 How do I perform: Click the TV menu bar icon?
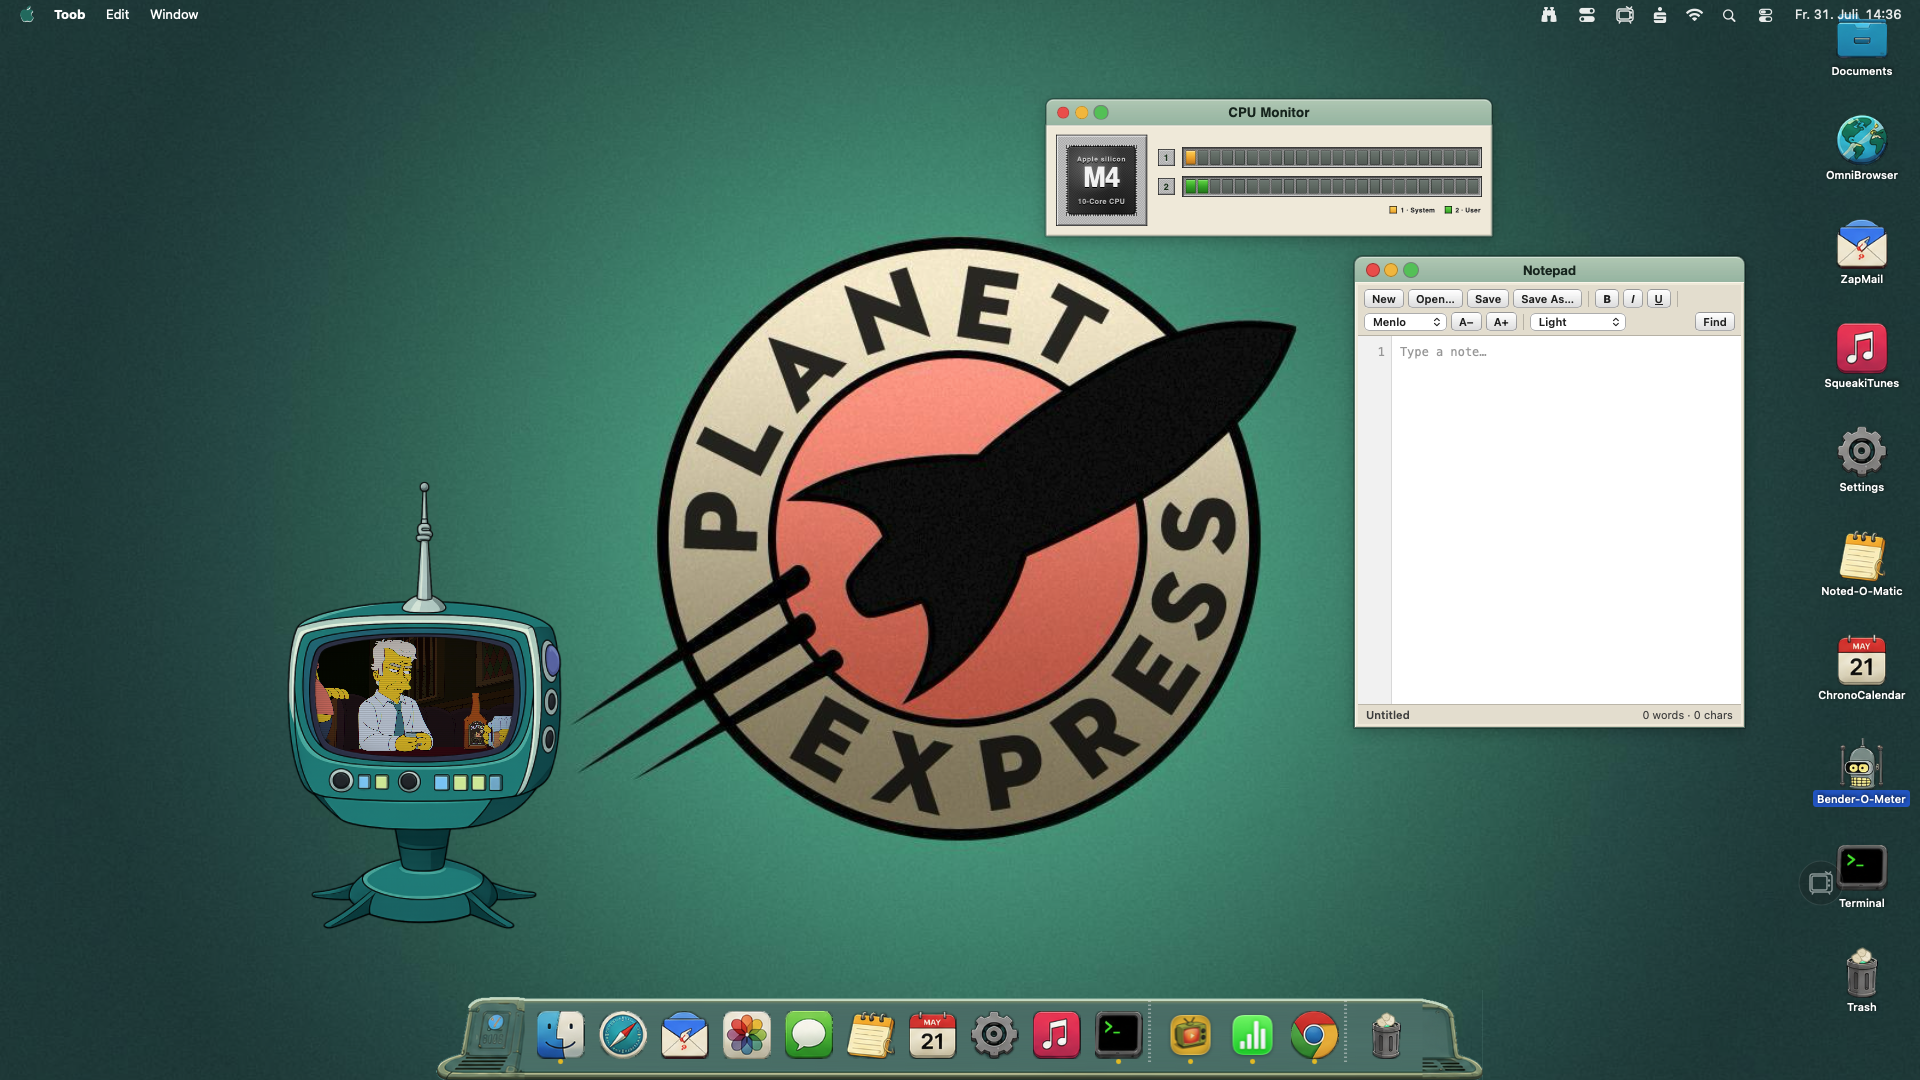[1625, 15]
